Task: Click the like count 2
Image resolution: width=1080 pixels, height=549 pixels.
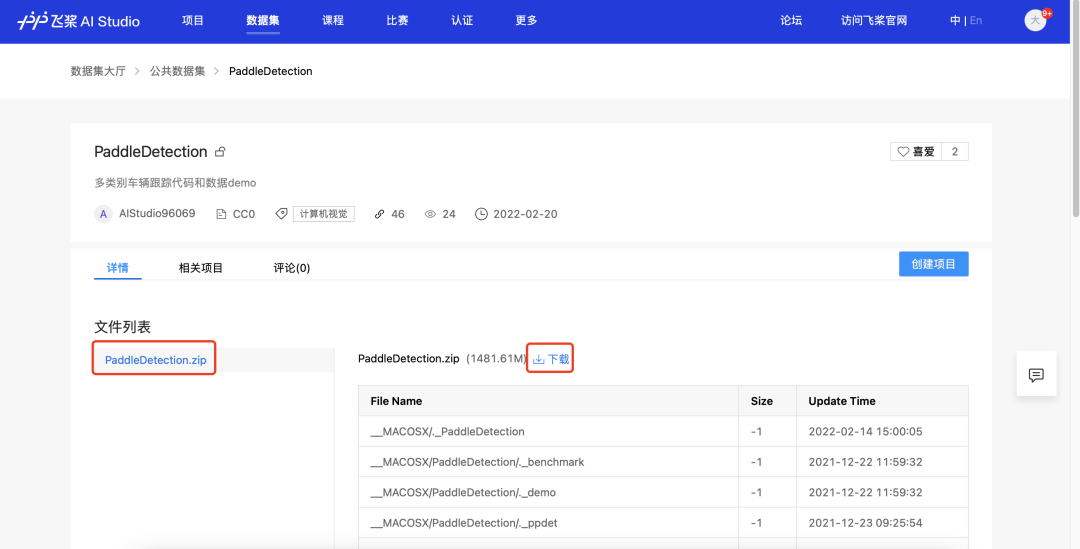Action: tap(955, 152)
